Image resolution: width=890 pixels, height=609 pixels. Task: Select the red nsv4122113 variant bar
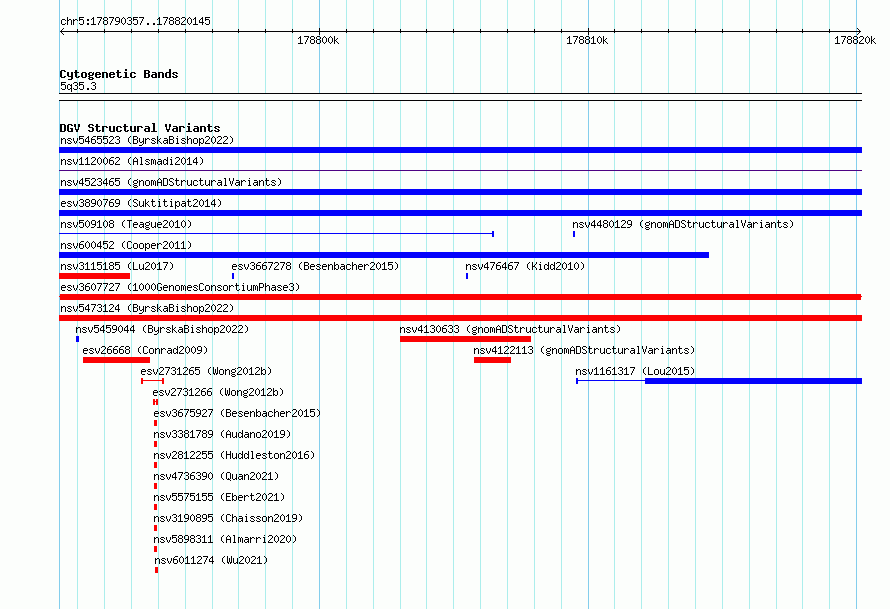point(493,360)
